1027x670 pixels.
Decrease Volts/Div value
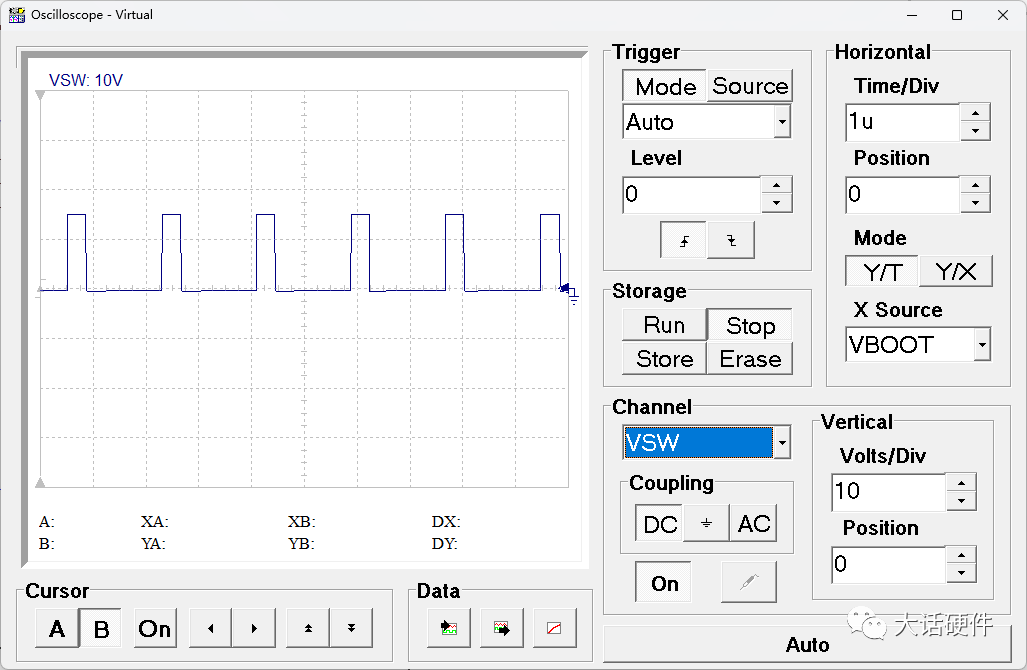(x=962, y=501)
